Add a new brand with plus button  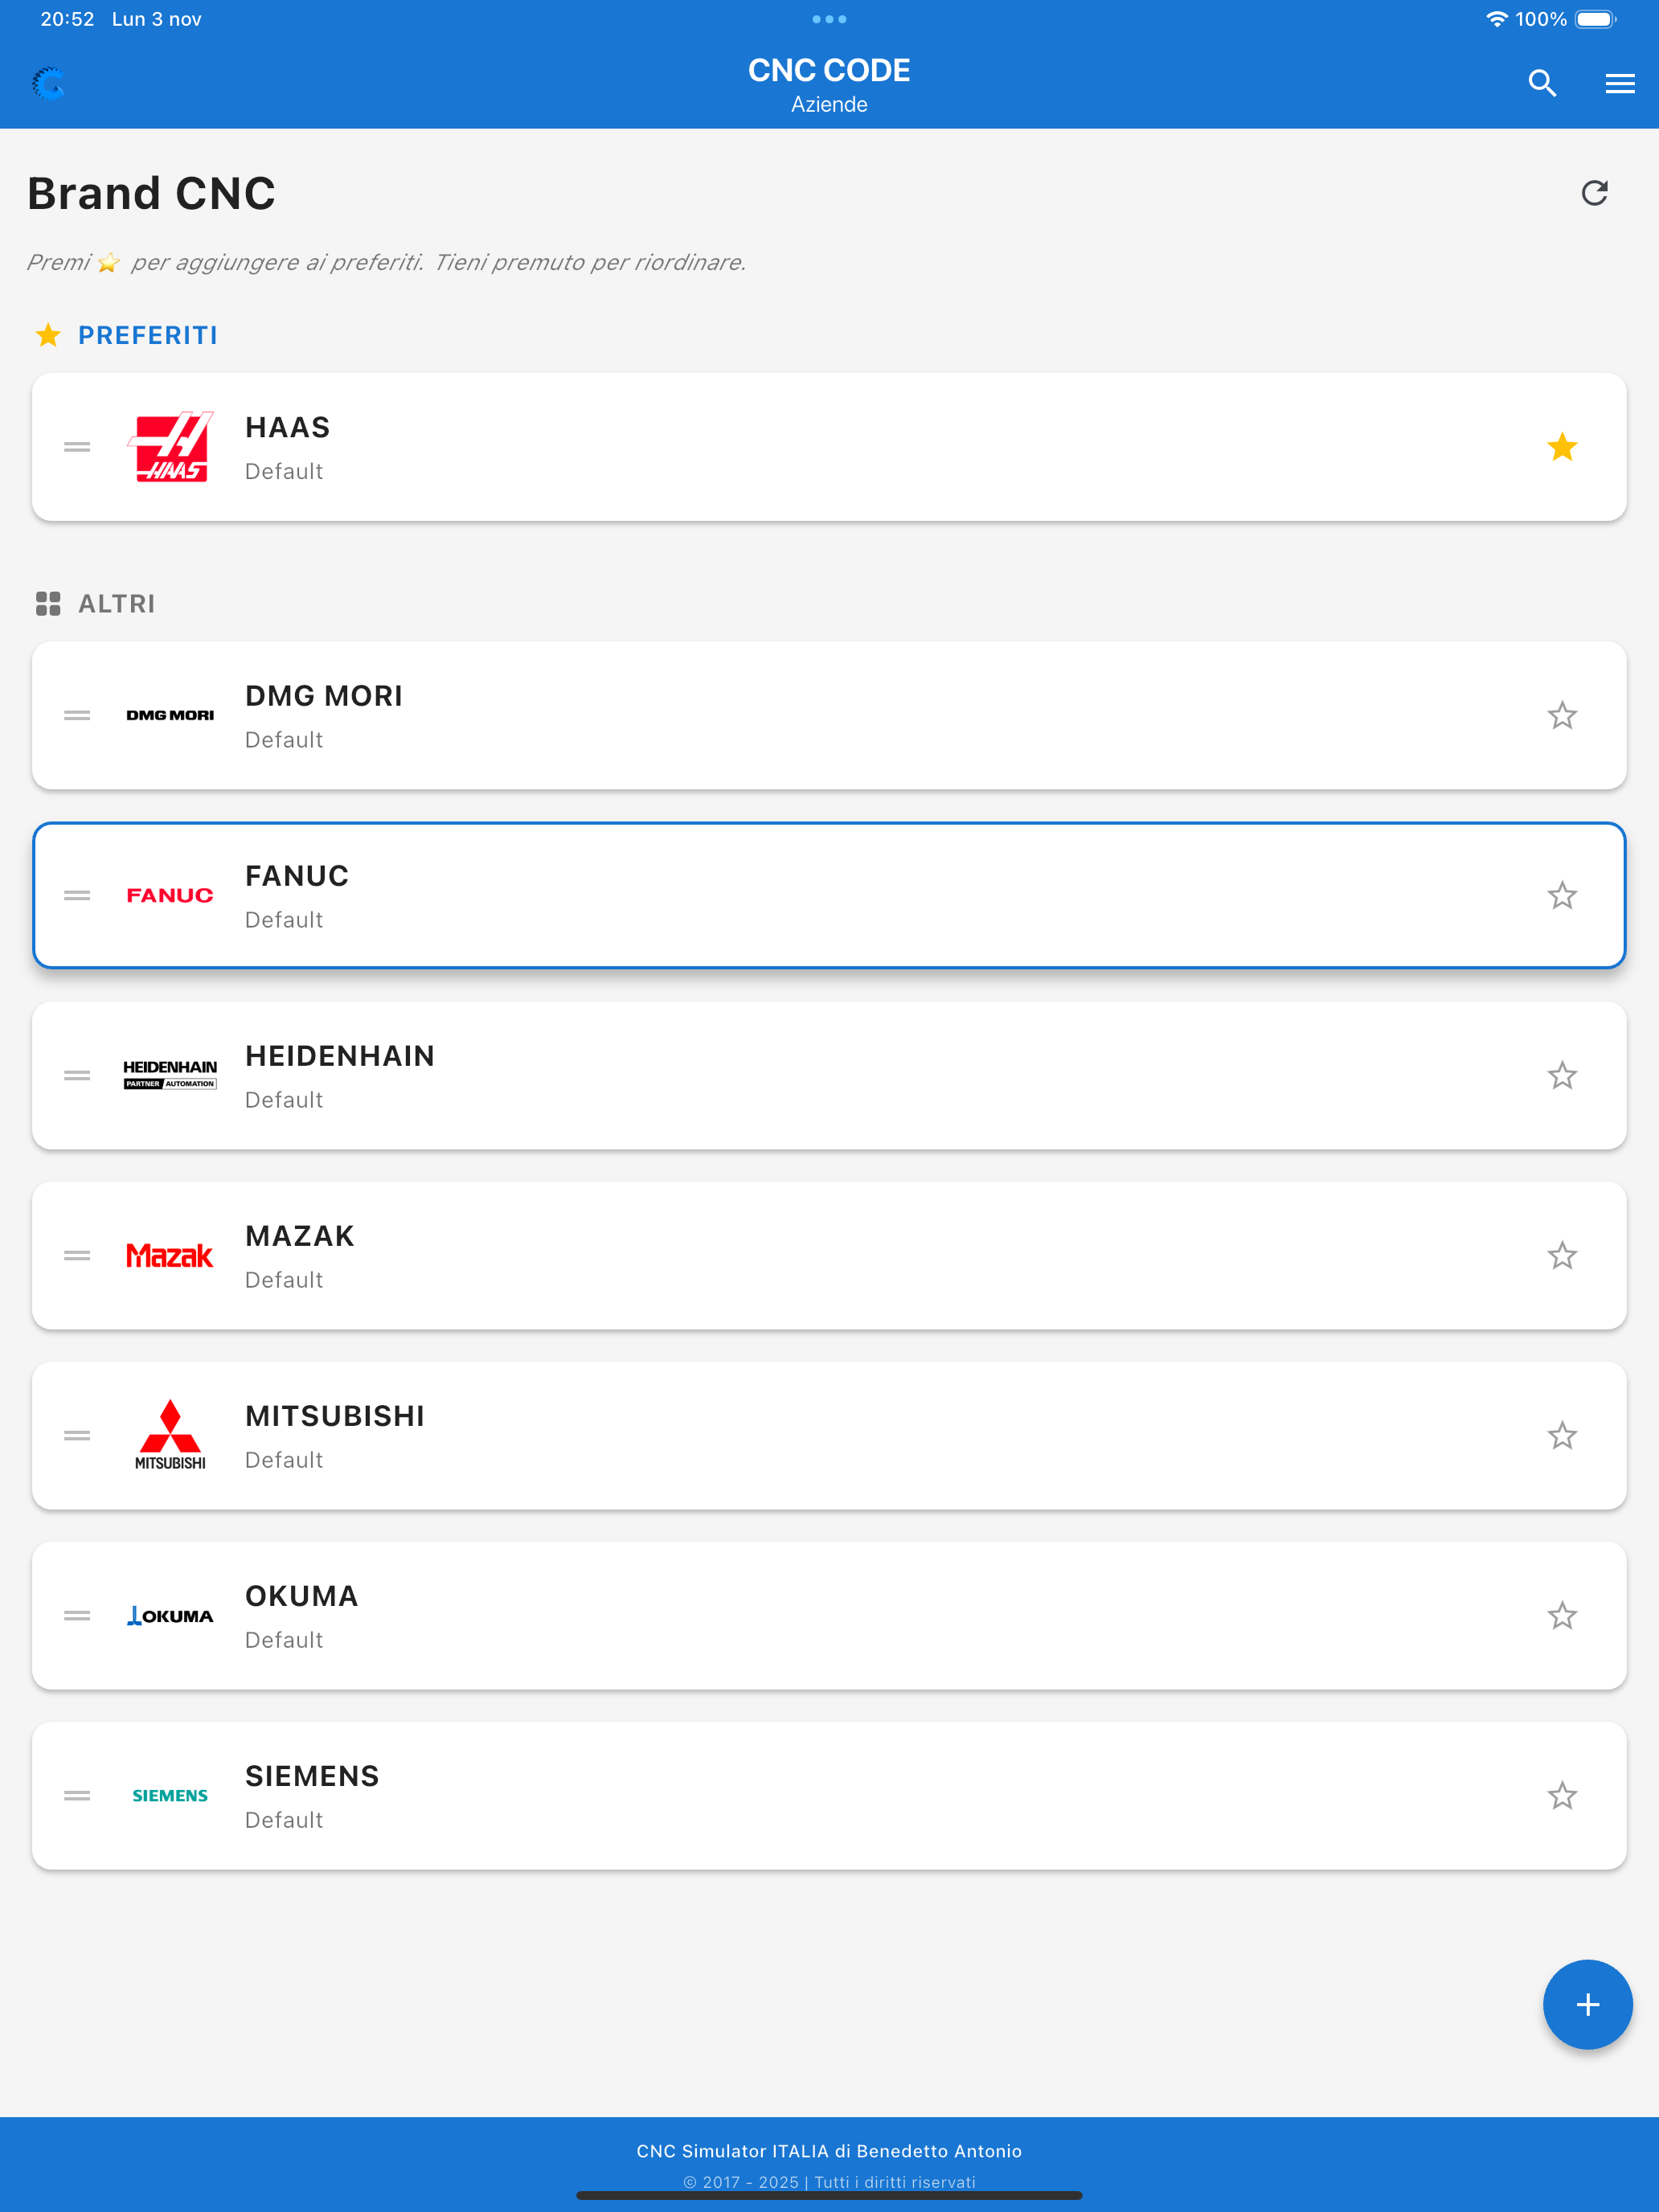[1587, 2004]
